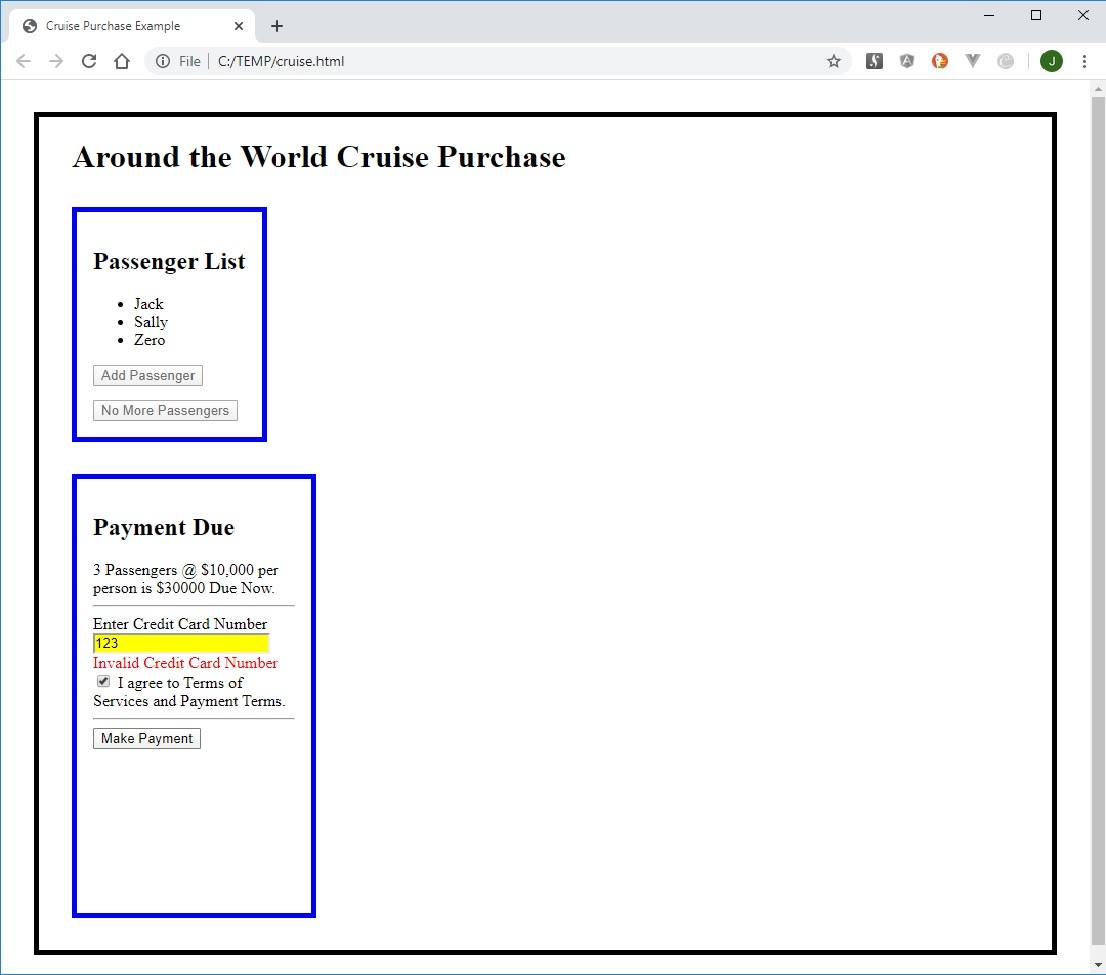The image size is (1106, 975).
Task: Go back using browser back arrow
Action: 23,61
